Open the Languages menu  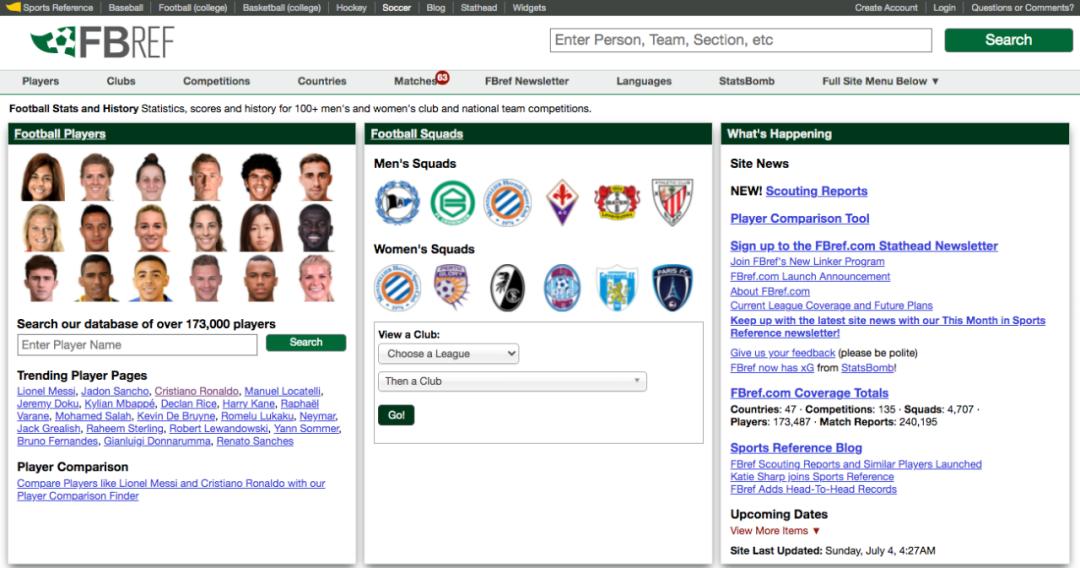click(644, 81)
